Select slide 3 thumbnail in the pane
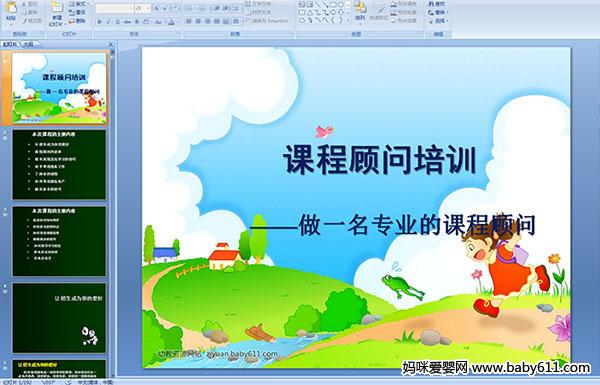 59,241
